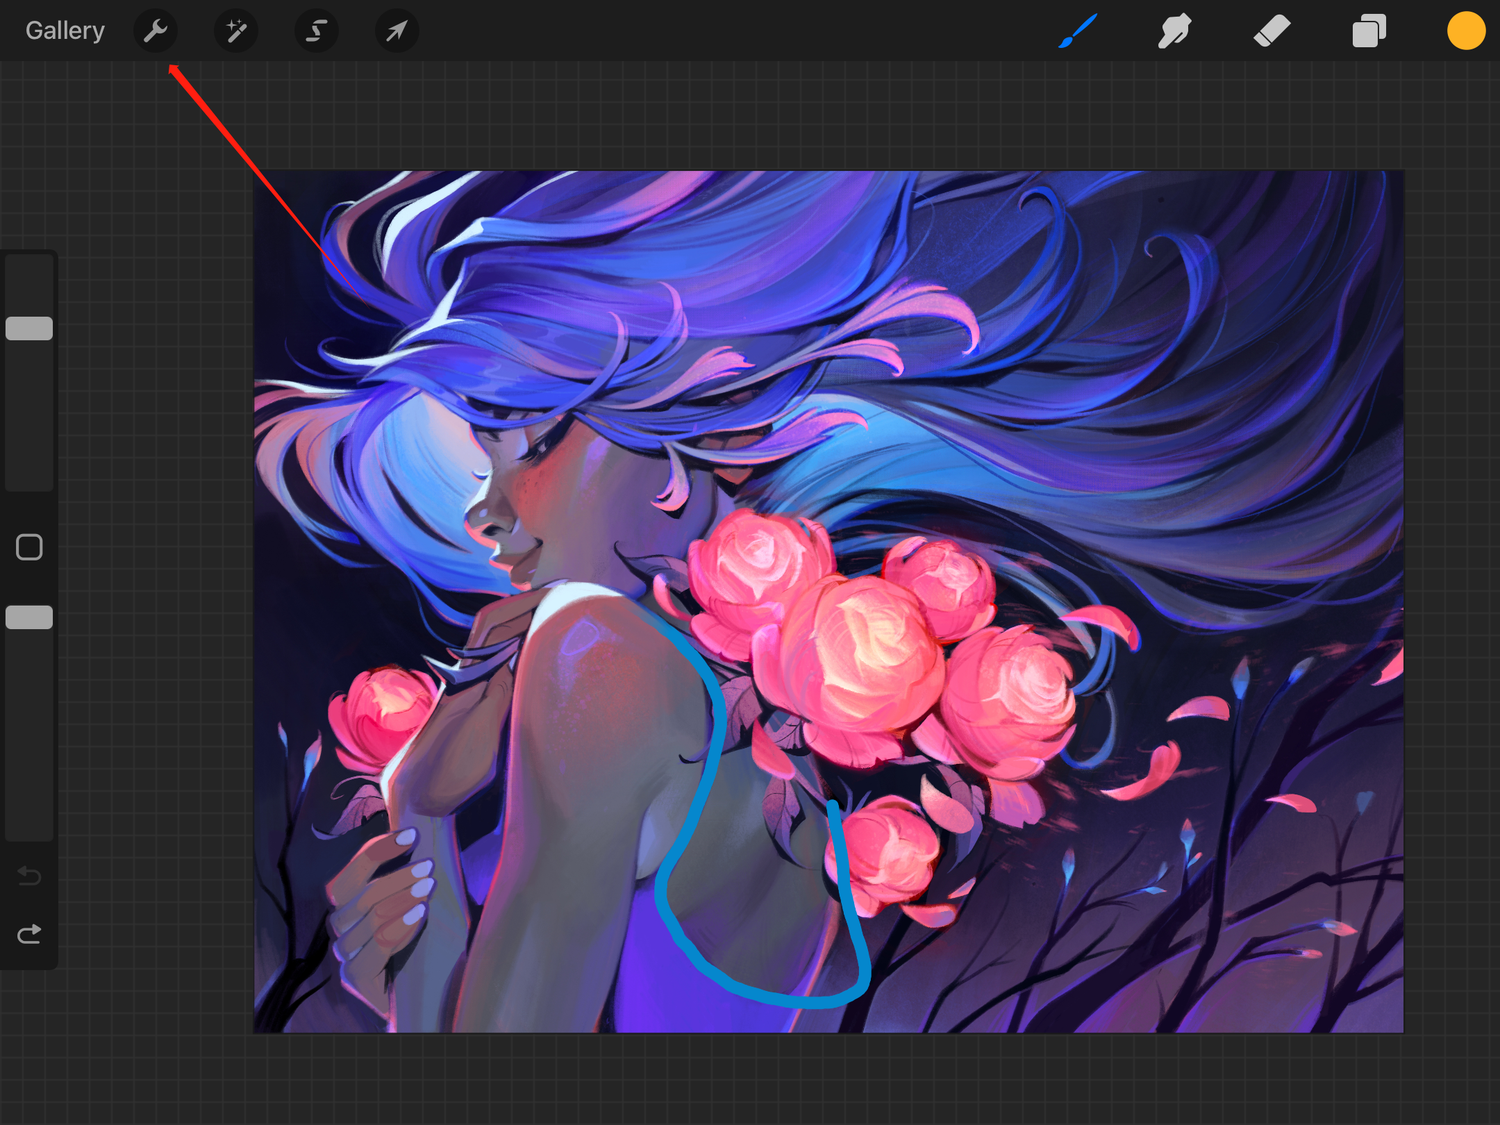Screen dimensions: 1500x1125
Task: Open the Actions menu with the wrench icon
Action: 155,30
